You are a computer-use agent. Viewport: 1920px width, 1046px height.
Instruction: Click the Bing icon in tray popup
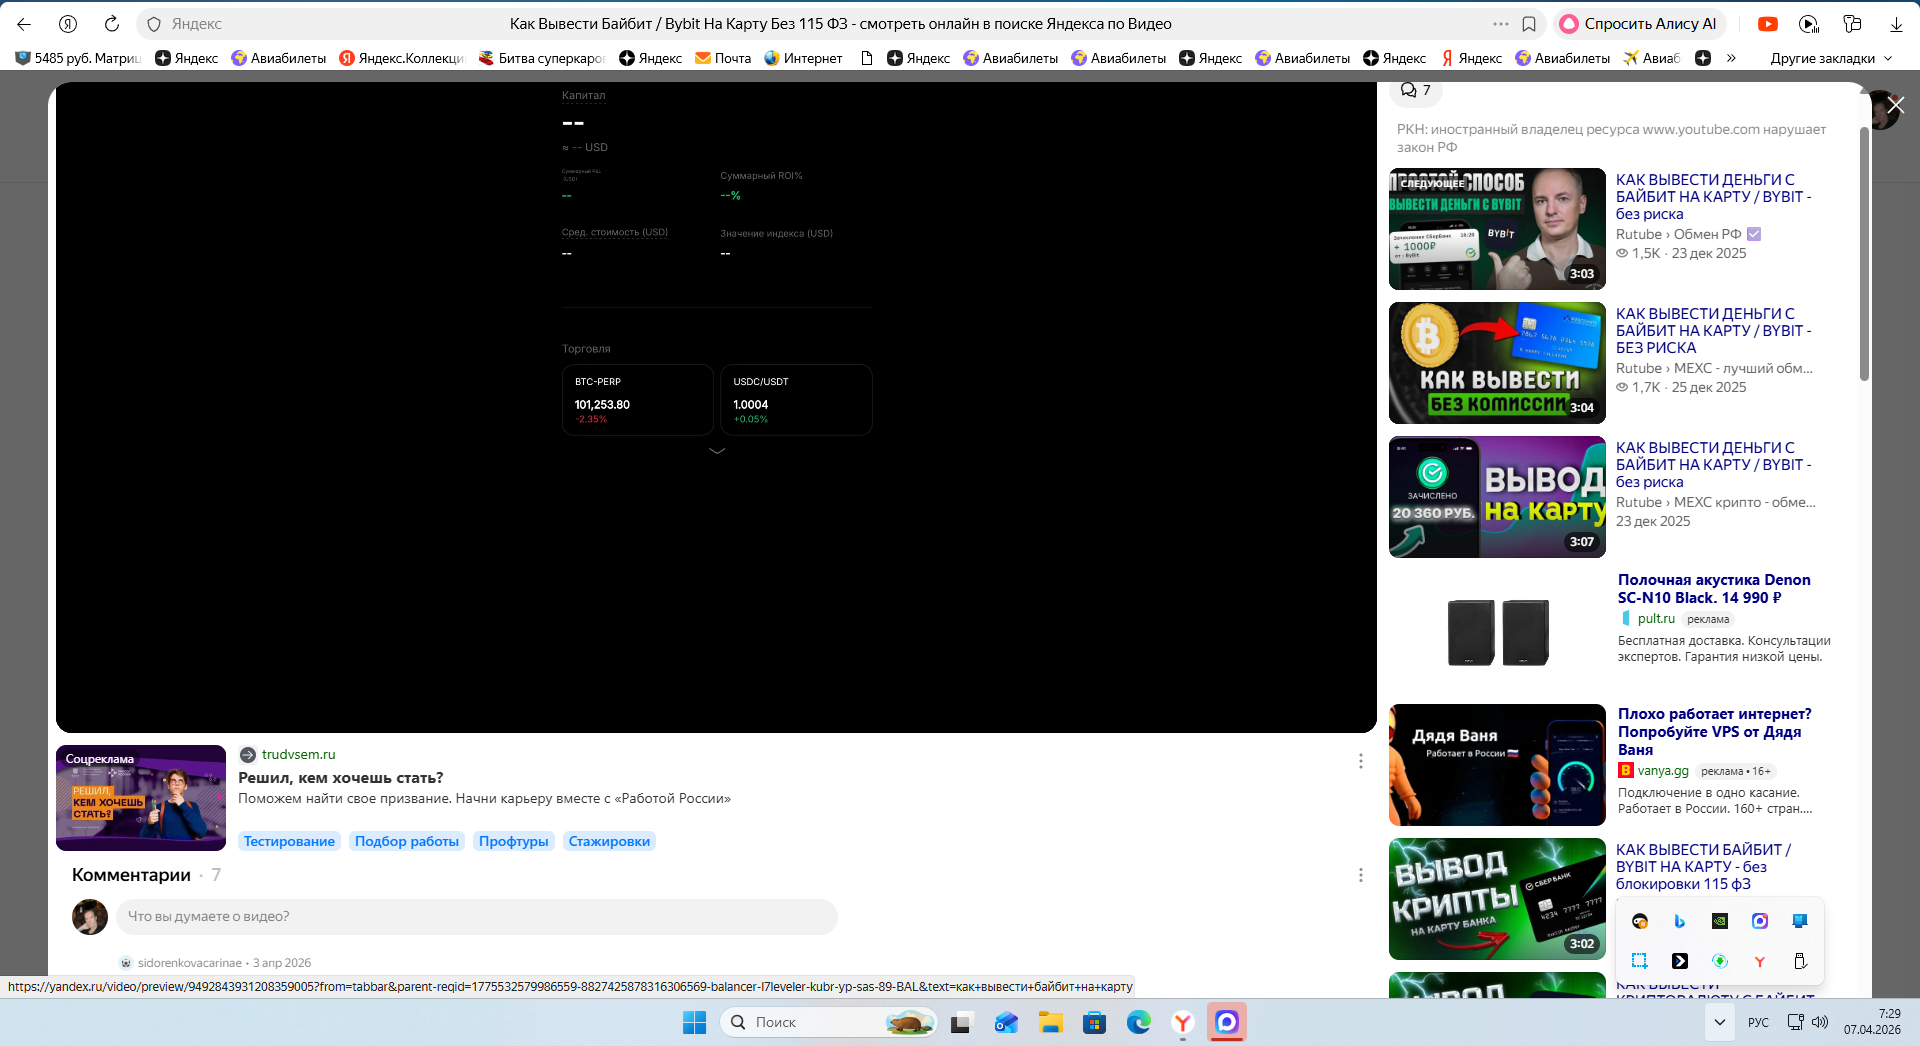(1680, 921)
